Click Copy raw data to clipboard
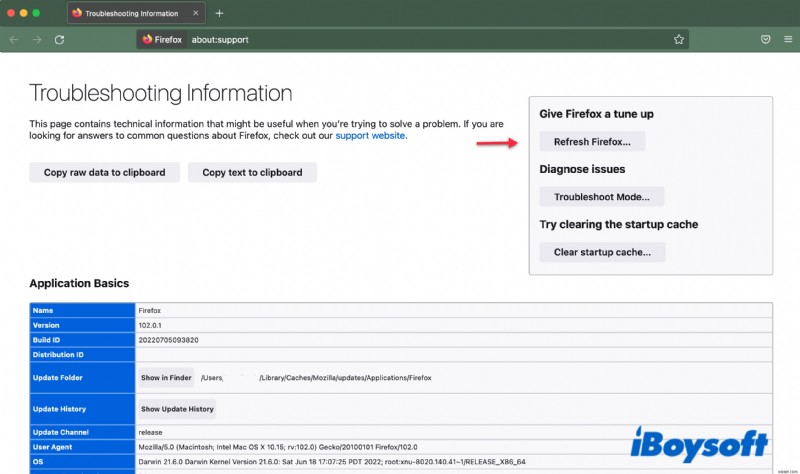 click(104, 172)
